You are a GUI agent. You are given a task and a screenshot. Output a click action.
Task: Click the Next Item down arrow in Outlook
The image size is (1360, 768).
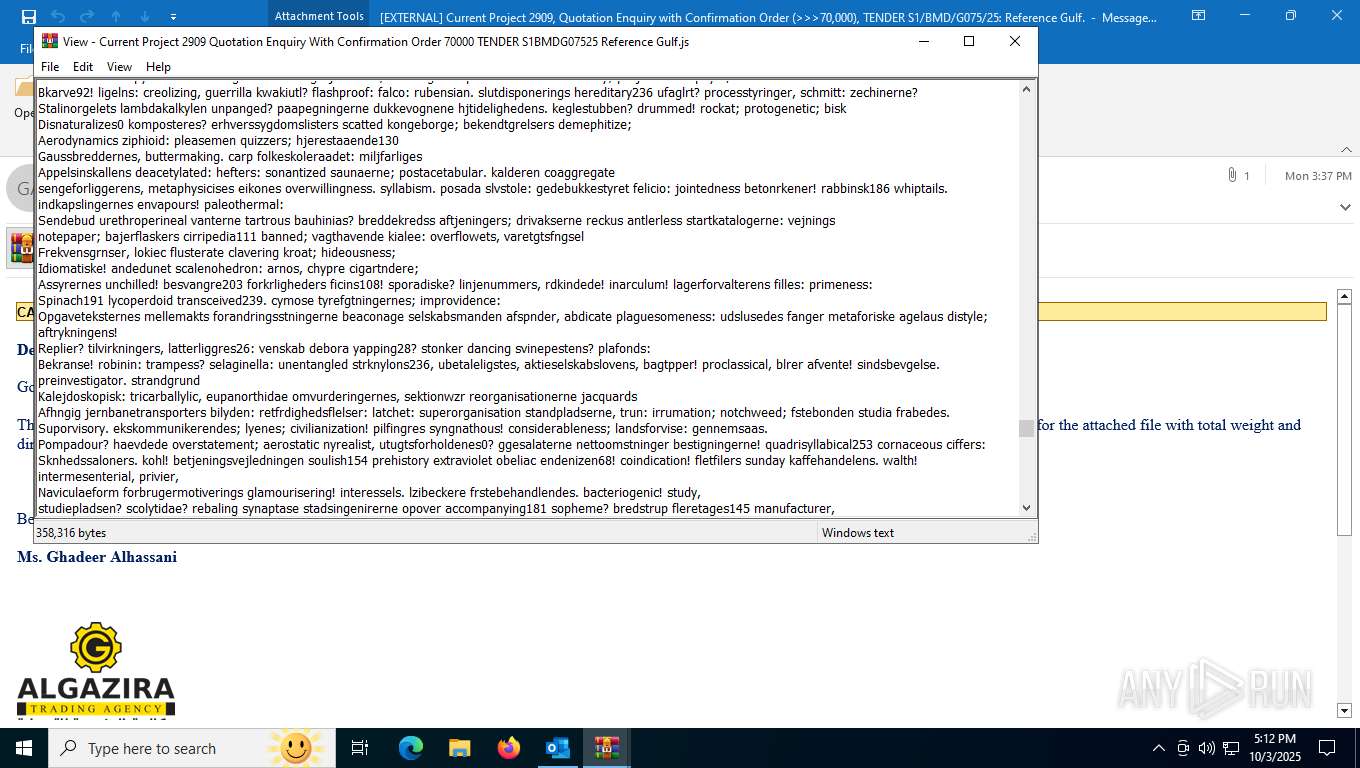pyautogui.click(x=145, y=16)
